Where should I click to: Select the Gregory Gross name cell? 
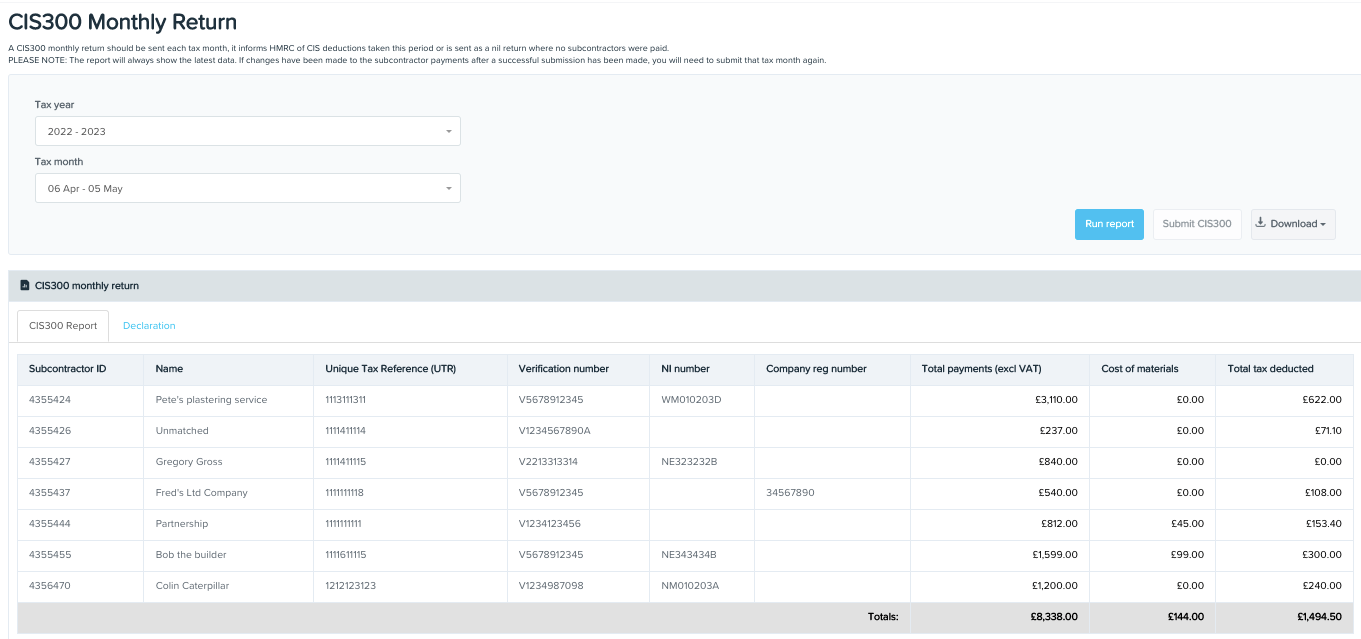pyautogui.click(x=189, y=462)
